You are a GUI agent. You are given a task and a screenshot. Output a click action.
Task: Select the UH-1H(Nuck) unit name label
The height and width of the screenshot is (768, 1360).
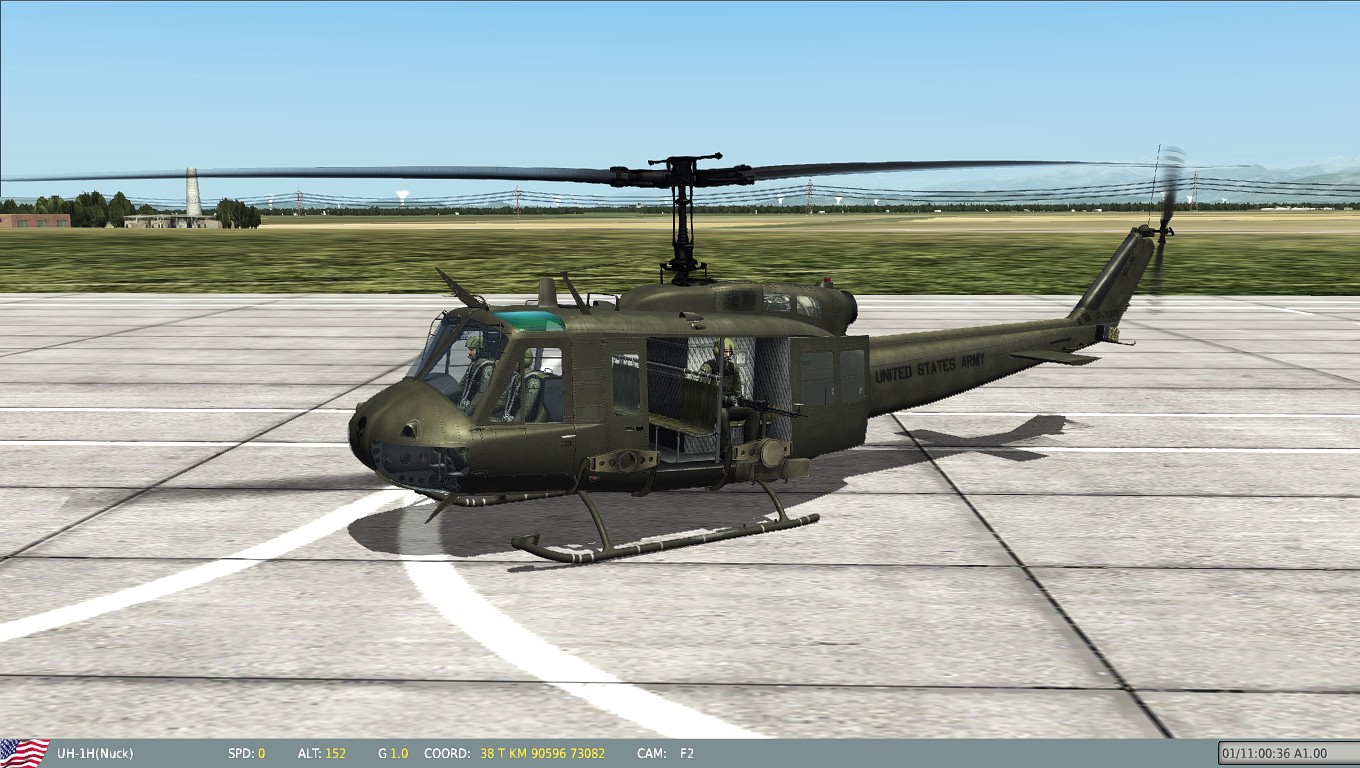(x=95, y=753)
